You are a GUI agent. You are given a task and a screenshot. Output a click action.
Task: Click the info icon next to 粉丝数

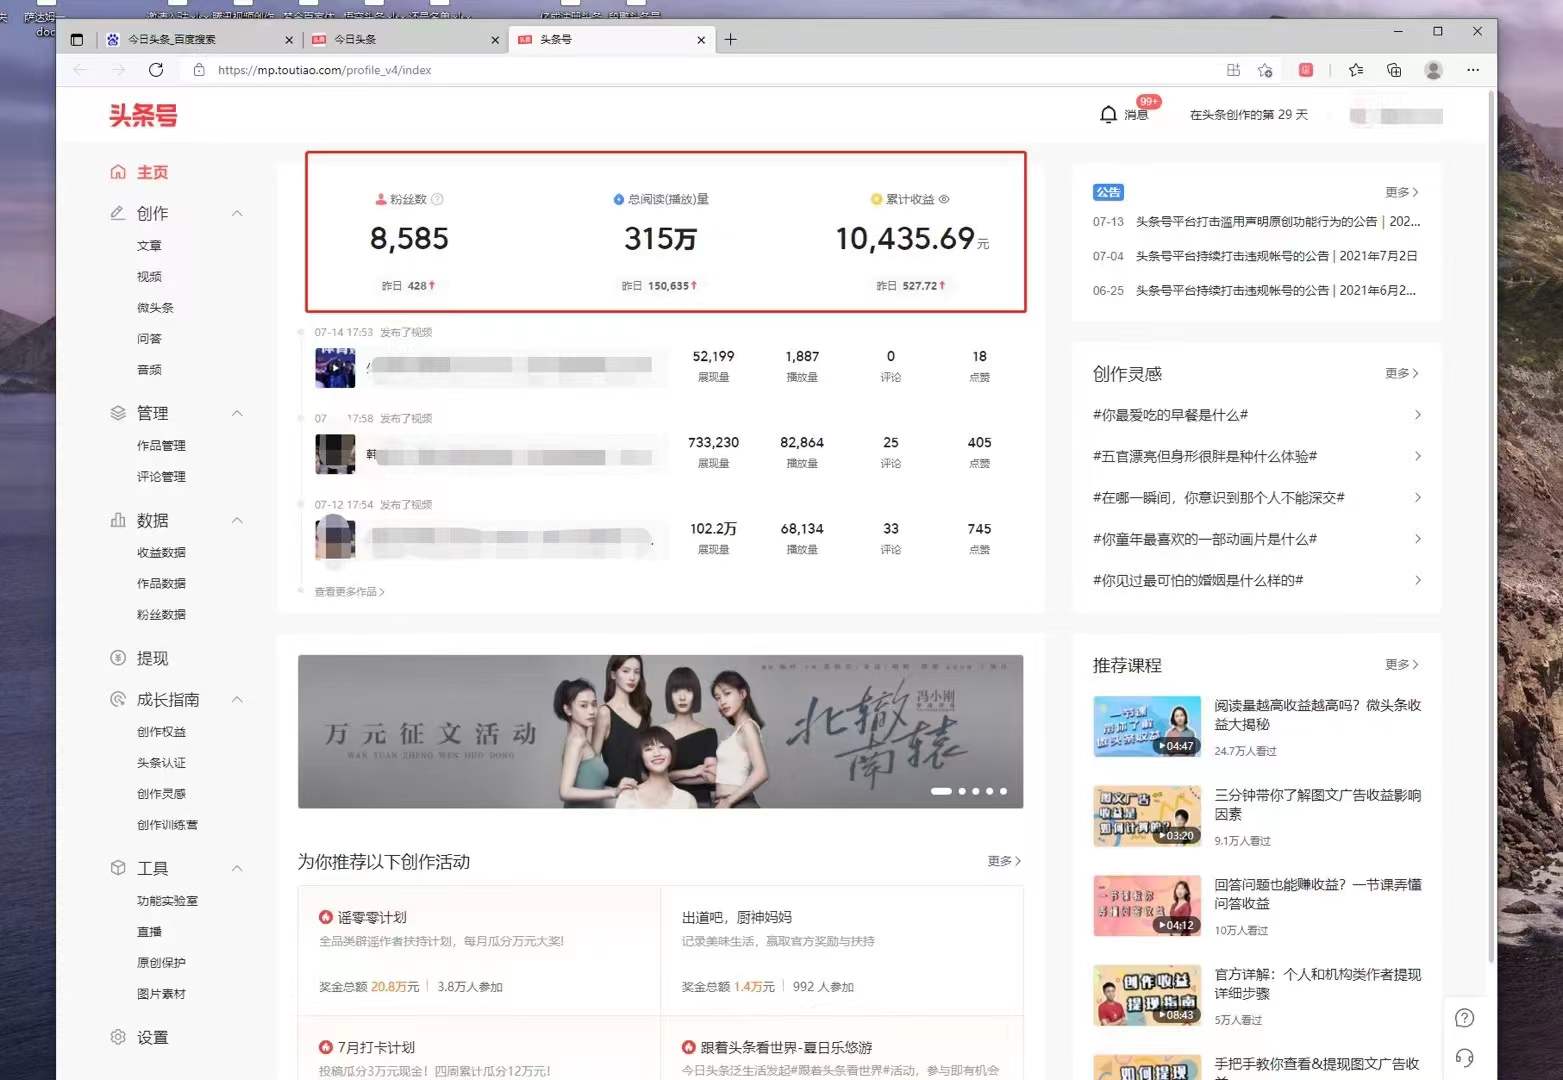[x=437, y=199]
